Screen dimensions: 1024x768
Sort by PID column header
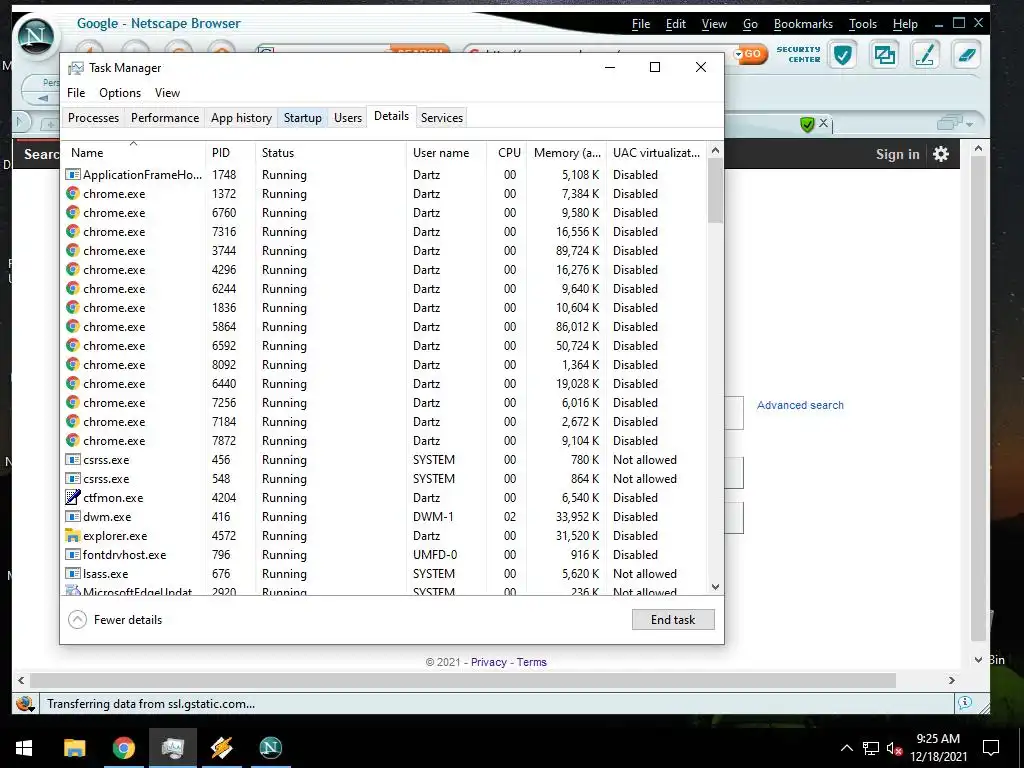pyautogui.click(x=230, y=152)
